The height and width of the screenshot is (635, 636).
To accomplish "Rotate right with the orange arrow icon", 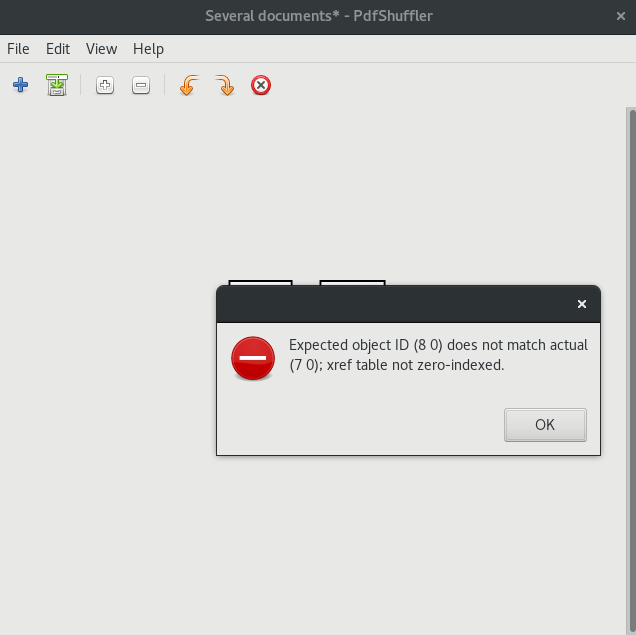I will [x=225, y=85].
